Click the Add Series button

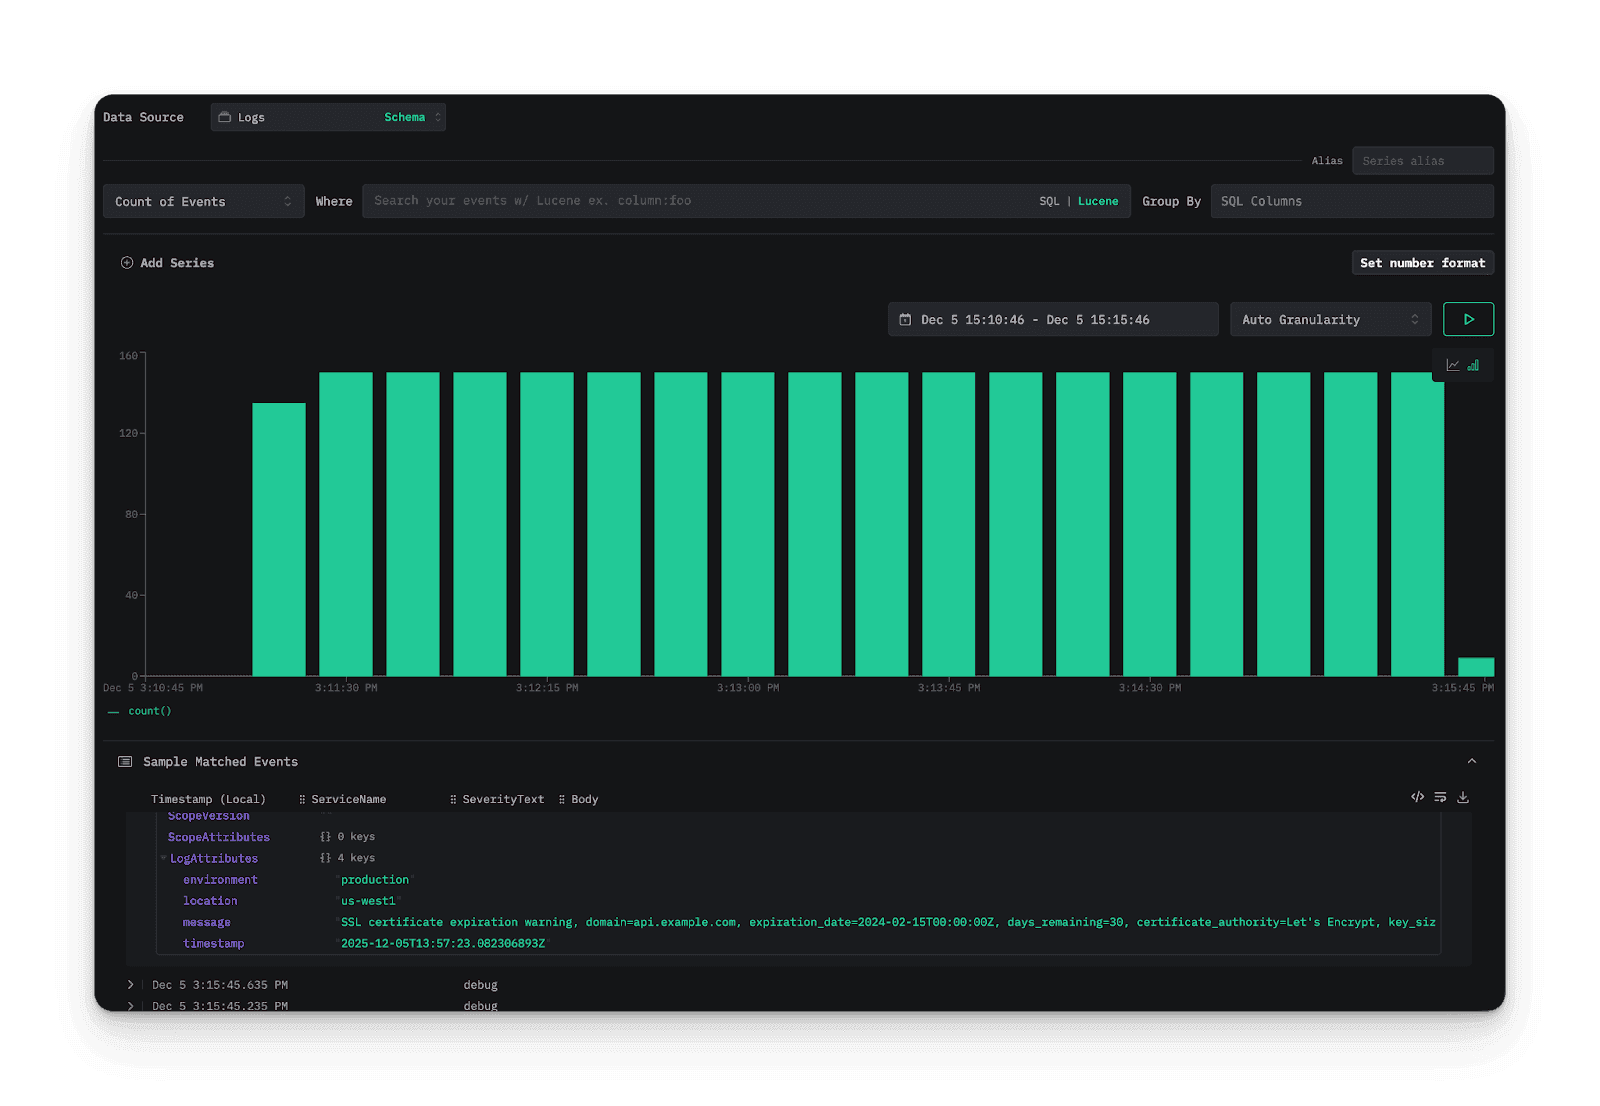(x=167, y=263)
